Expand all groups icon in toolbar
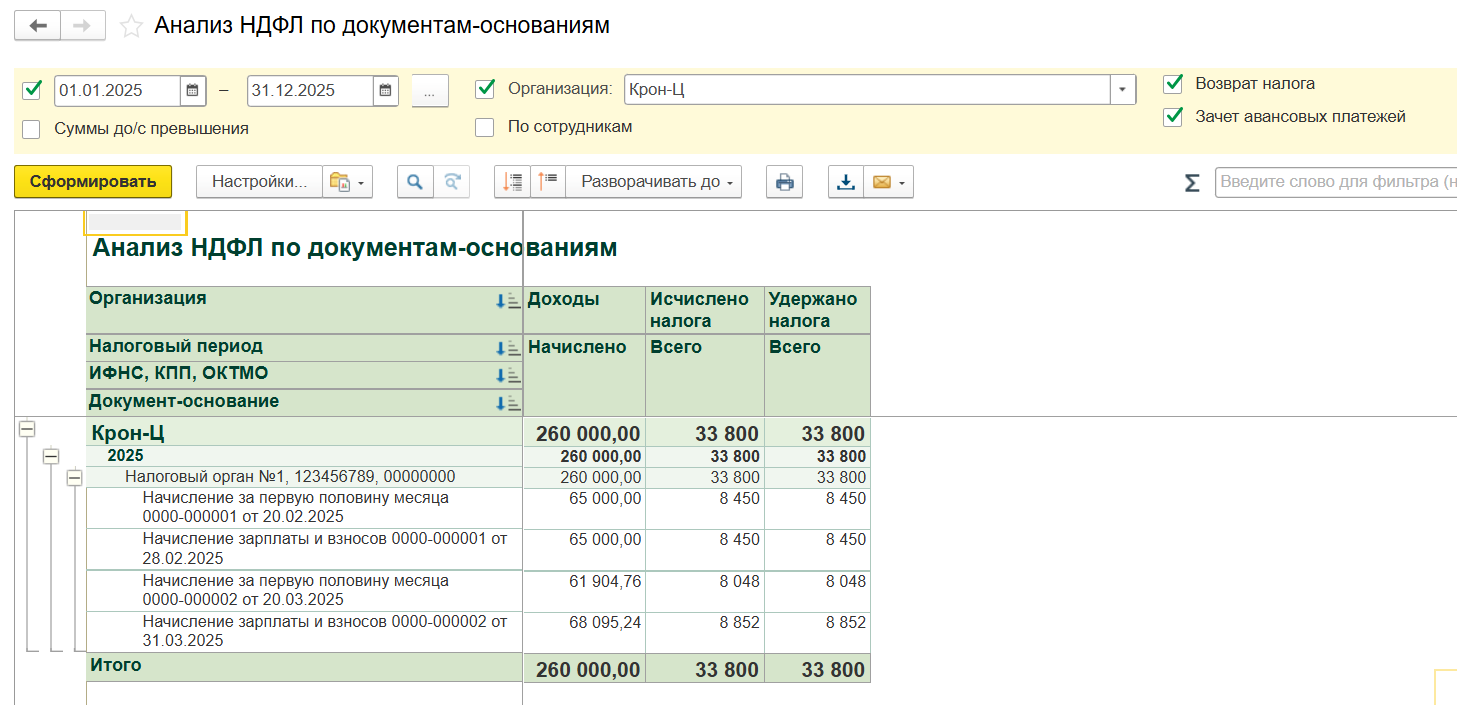The image size is (1457, 705). [548, 182]
